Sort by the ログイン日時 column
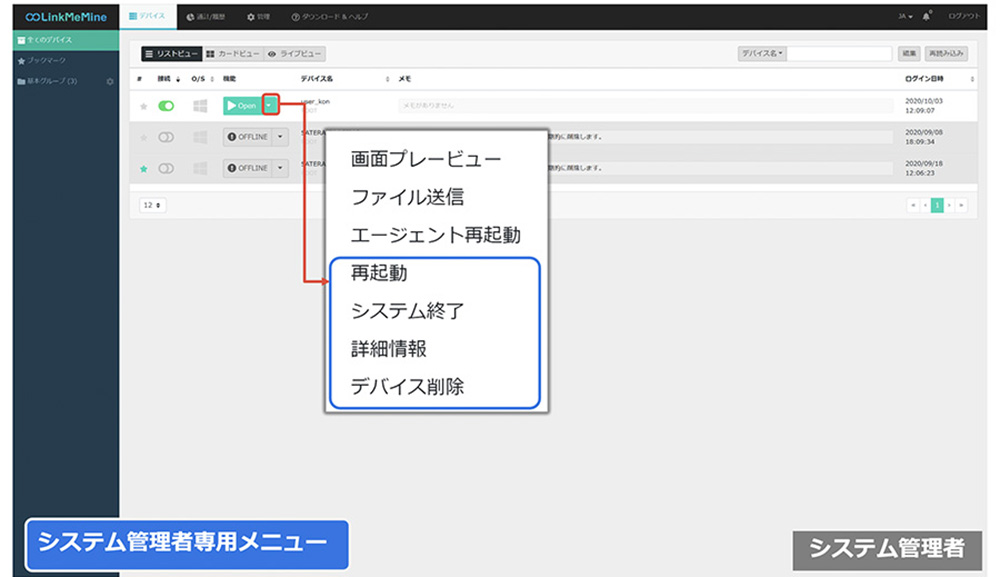 [939, 79]
